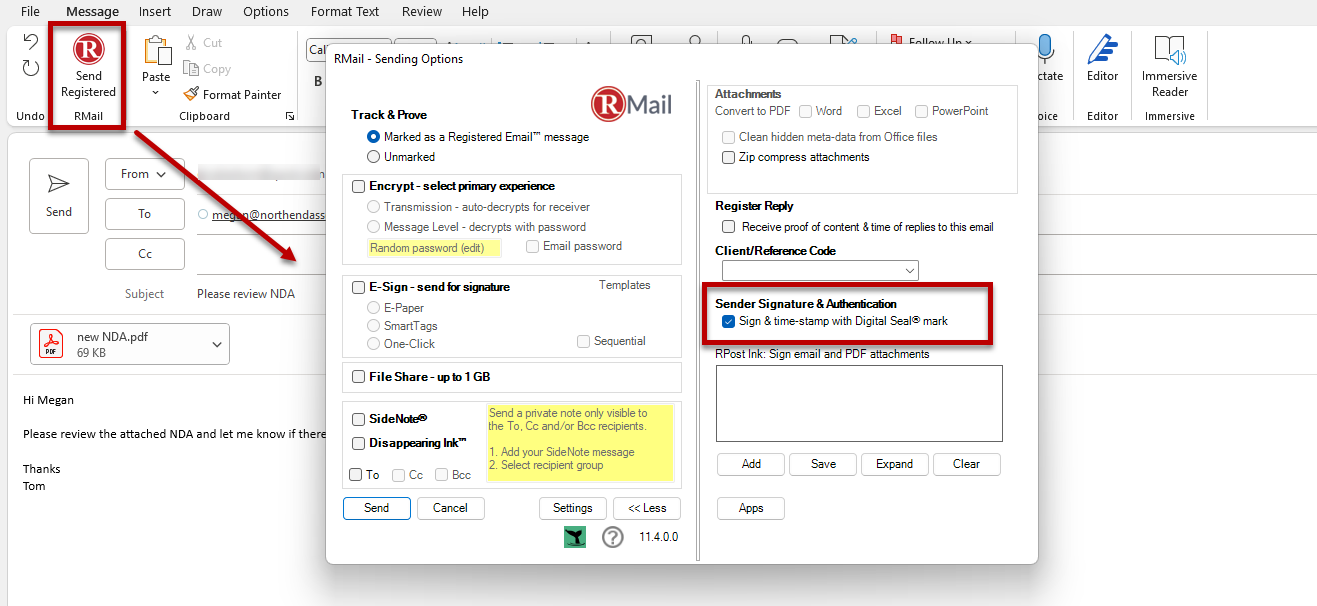This screenshot has width=1317, height=606.
Task: Click the Undo arrow icon
Action: (x=31, y=43)
